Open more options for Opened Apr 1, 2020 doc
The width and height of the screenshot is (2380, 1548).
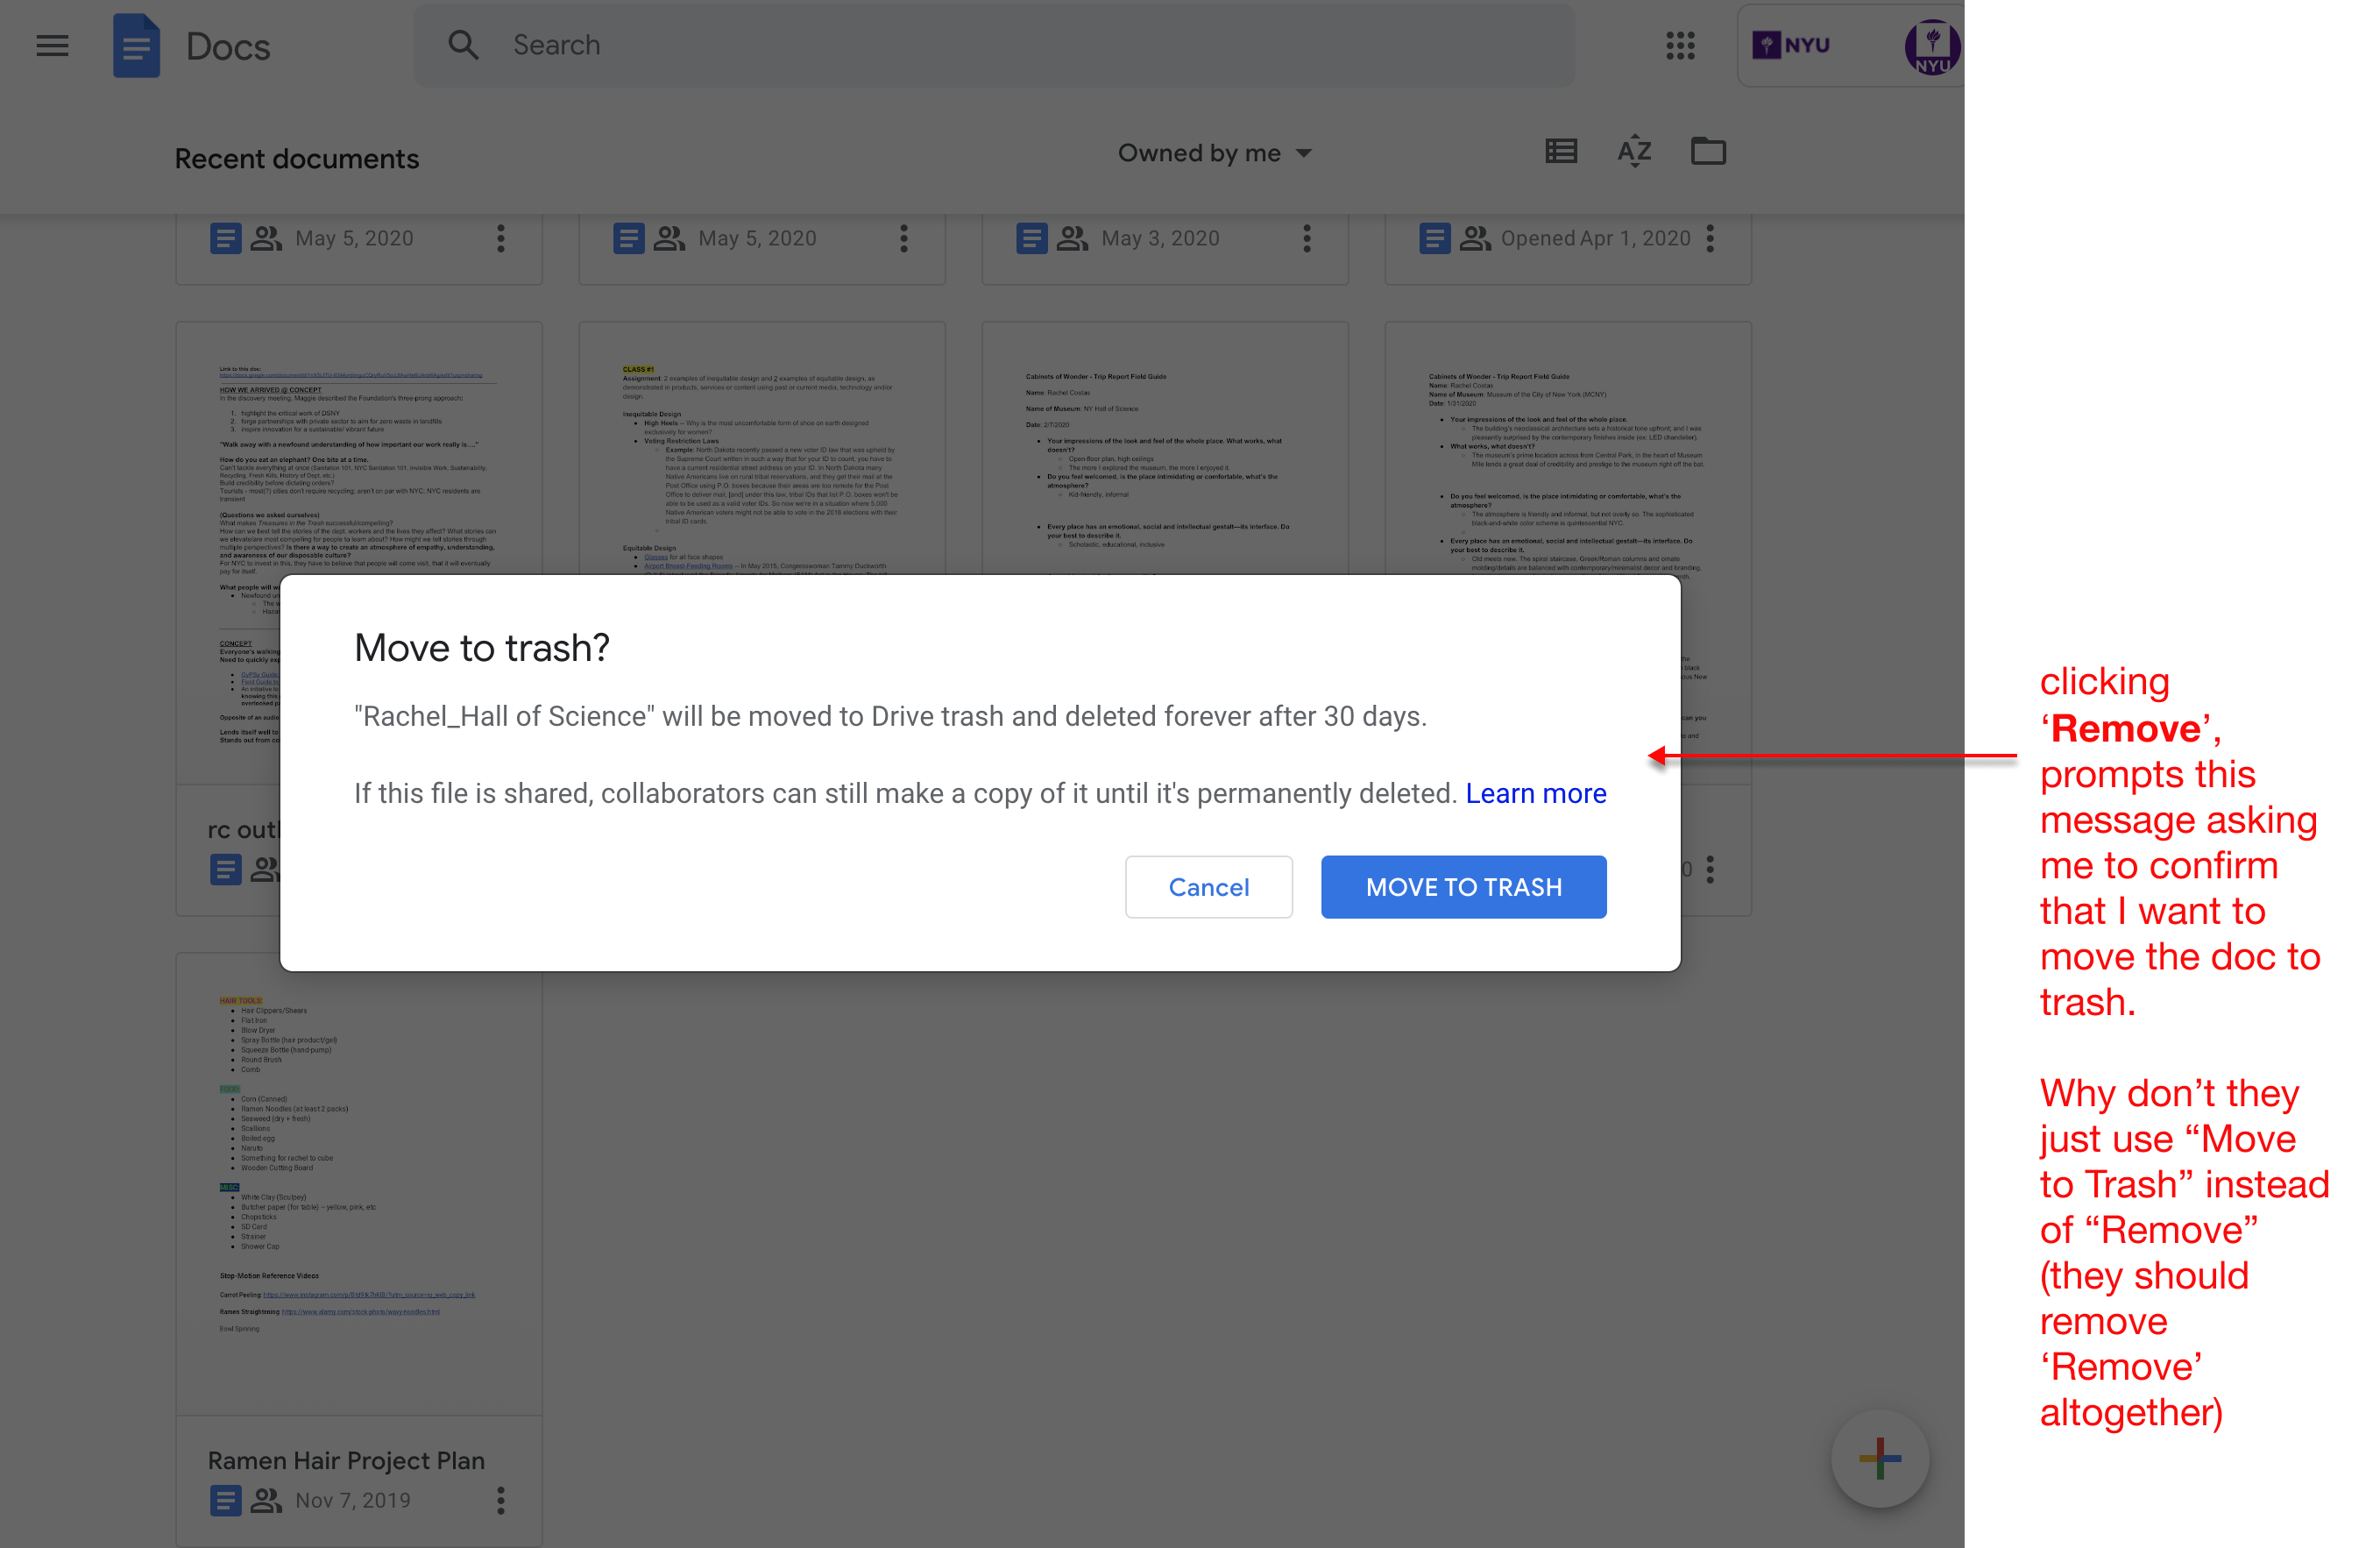1710,238
